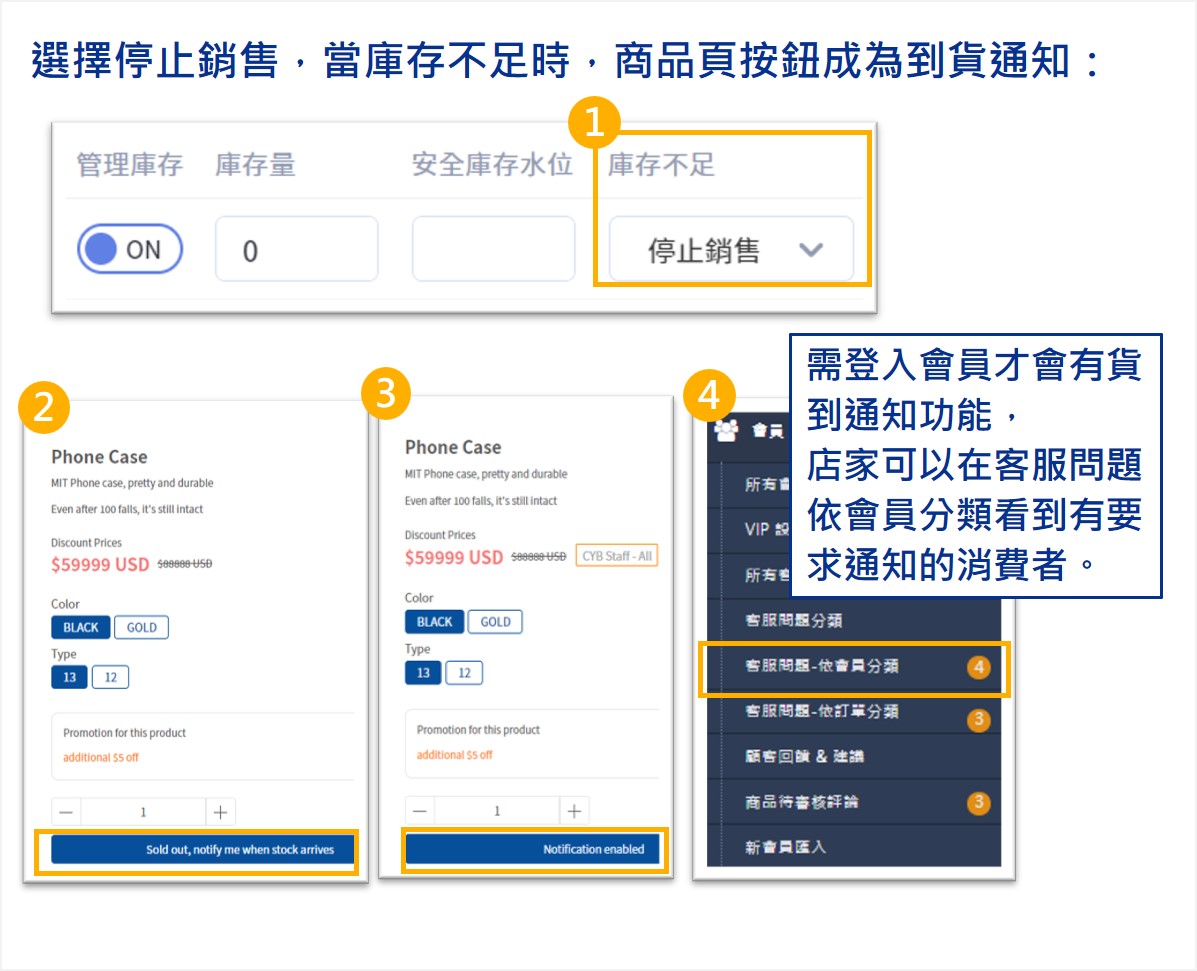Click the 庫存量 field showing 0
Image resolution: width=1197 pixels, height=971 pixels.
[296, 249]
